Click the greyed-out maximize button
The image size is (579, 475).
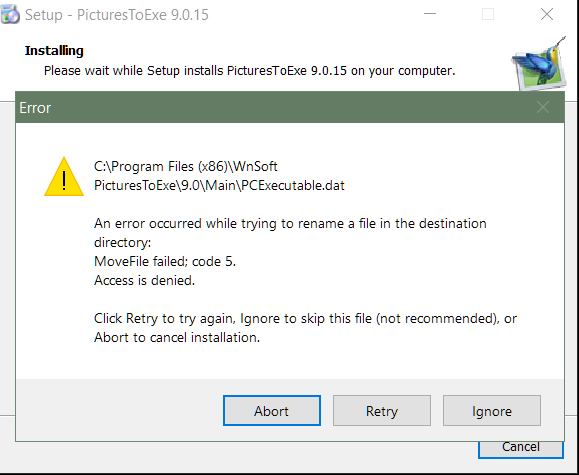click(x=488, y=14)
